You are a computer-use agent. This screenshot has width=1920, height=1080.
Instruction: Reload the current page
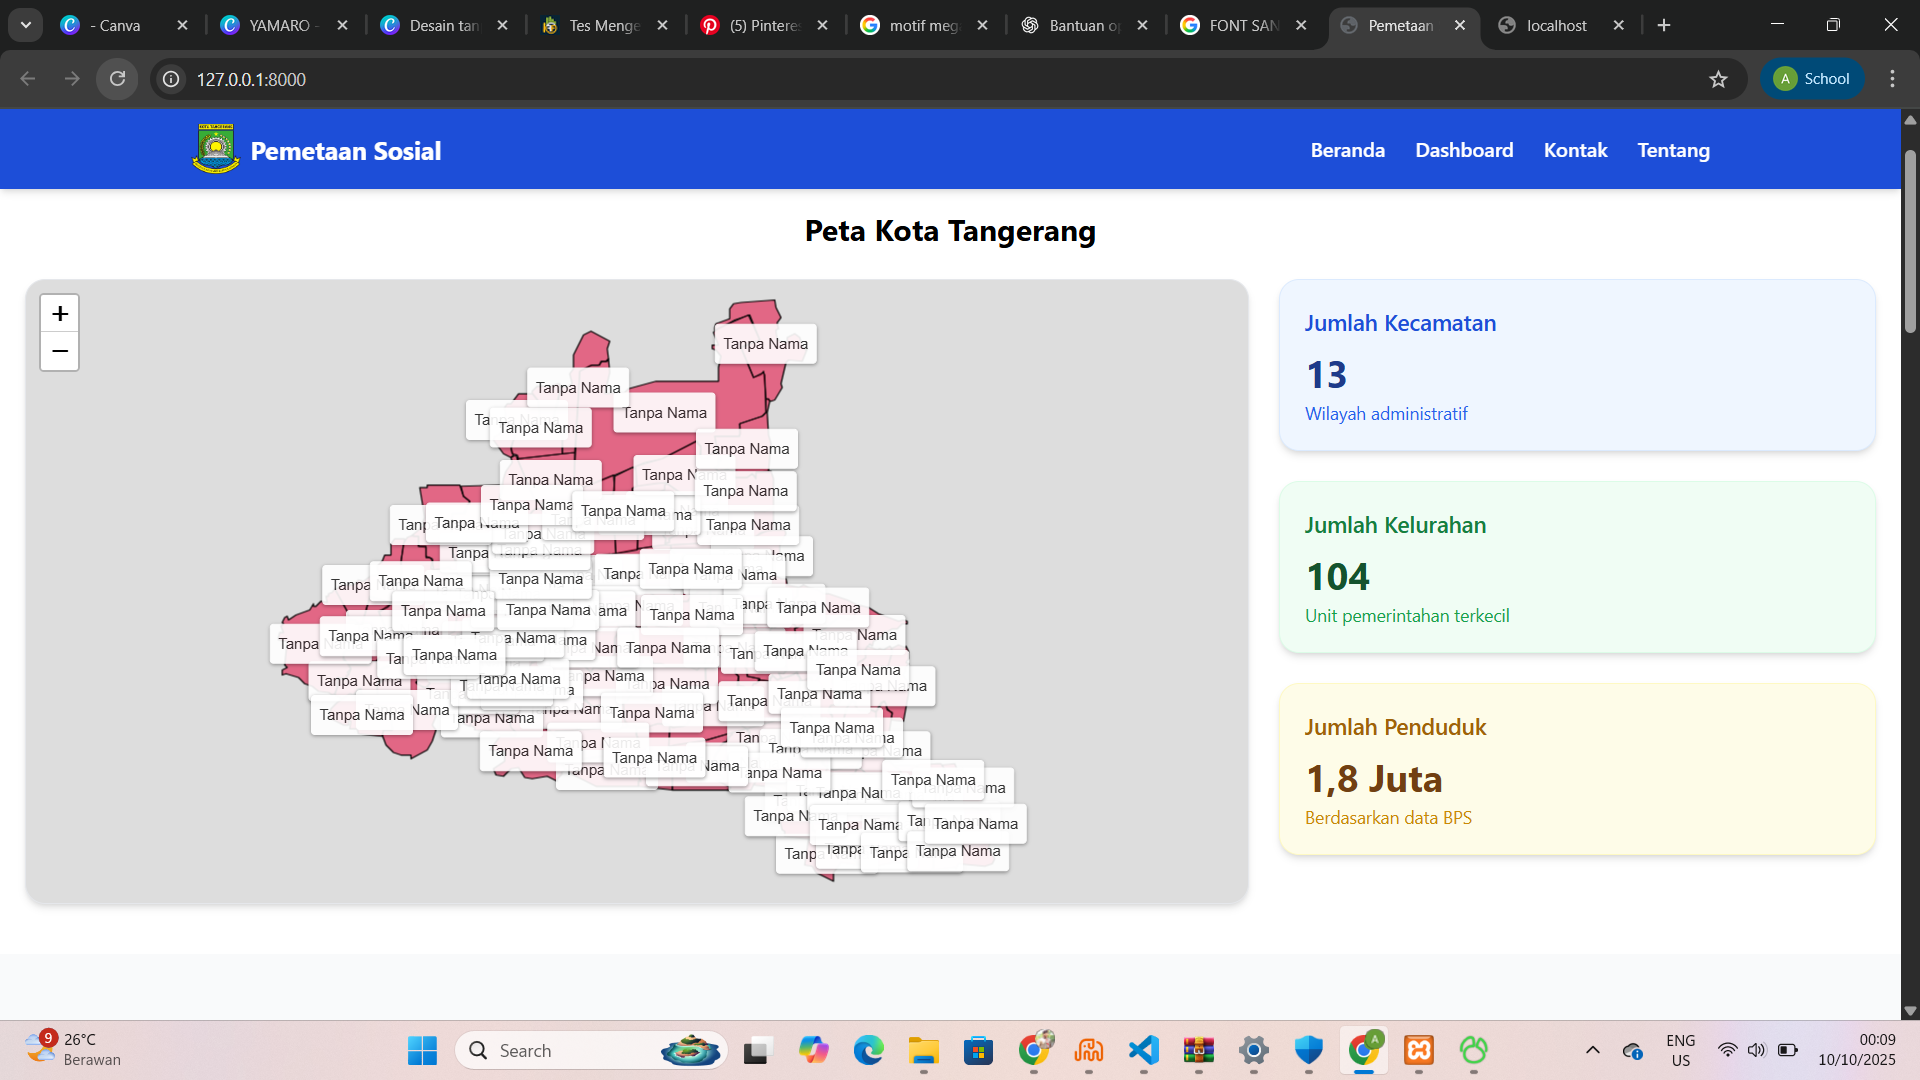point(117,79)
